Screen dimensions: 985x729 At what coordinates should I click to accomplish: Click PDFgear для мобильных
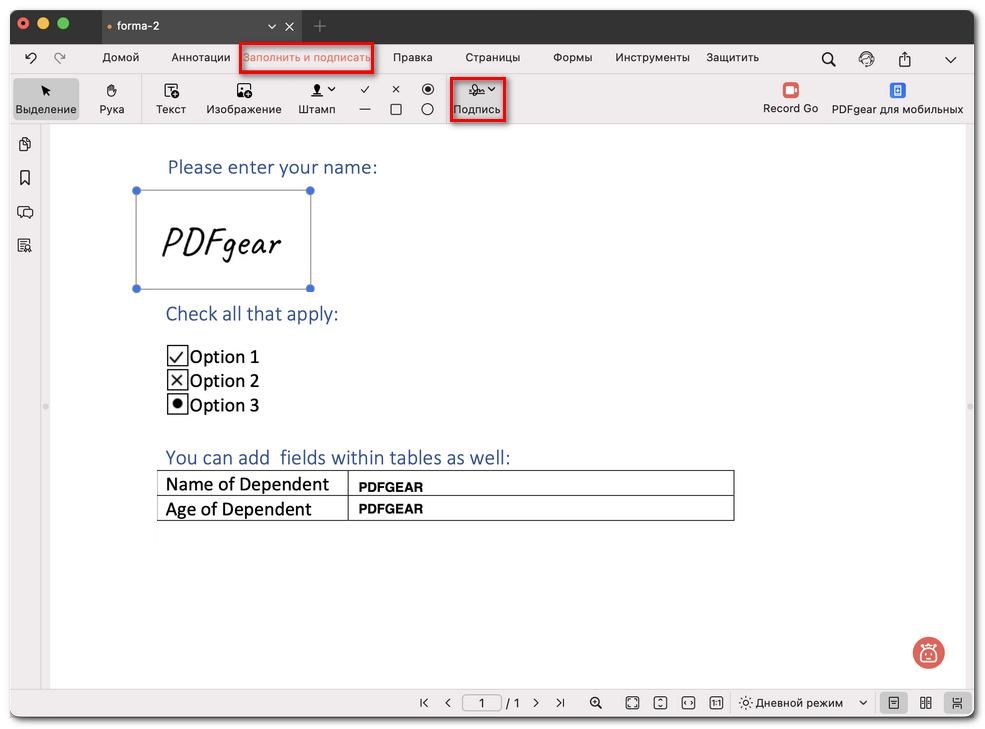[896, 98]
